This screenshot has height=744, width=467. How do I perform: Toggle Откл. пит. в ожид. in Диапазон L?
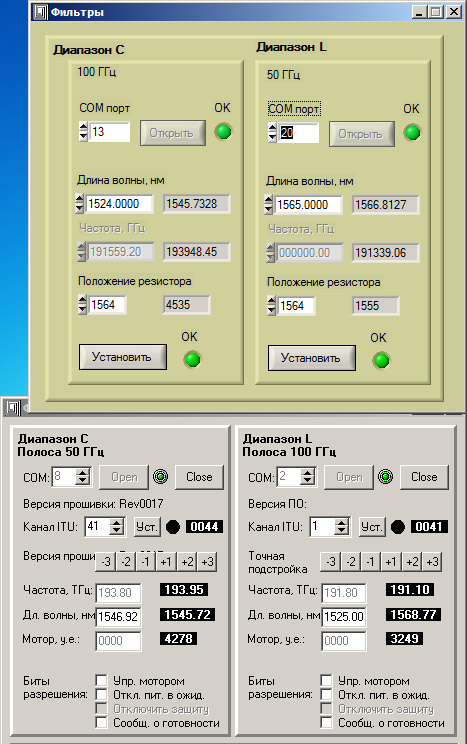pos(326,695)
